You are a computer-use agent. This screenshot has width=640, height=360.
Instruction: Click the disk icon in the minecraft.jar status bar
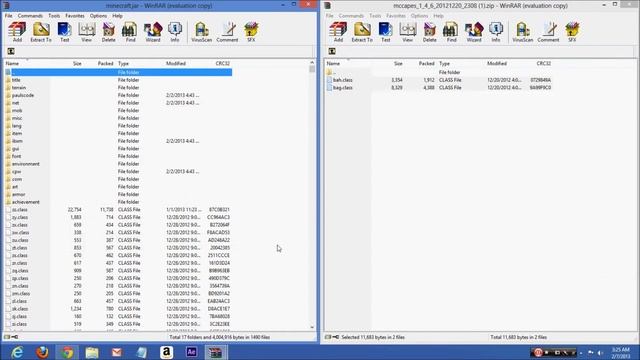(x=7, y=337)
